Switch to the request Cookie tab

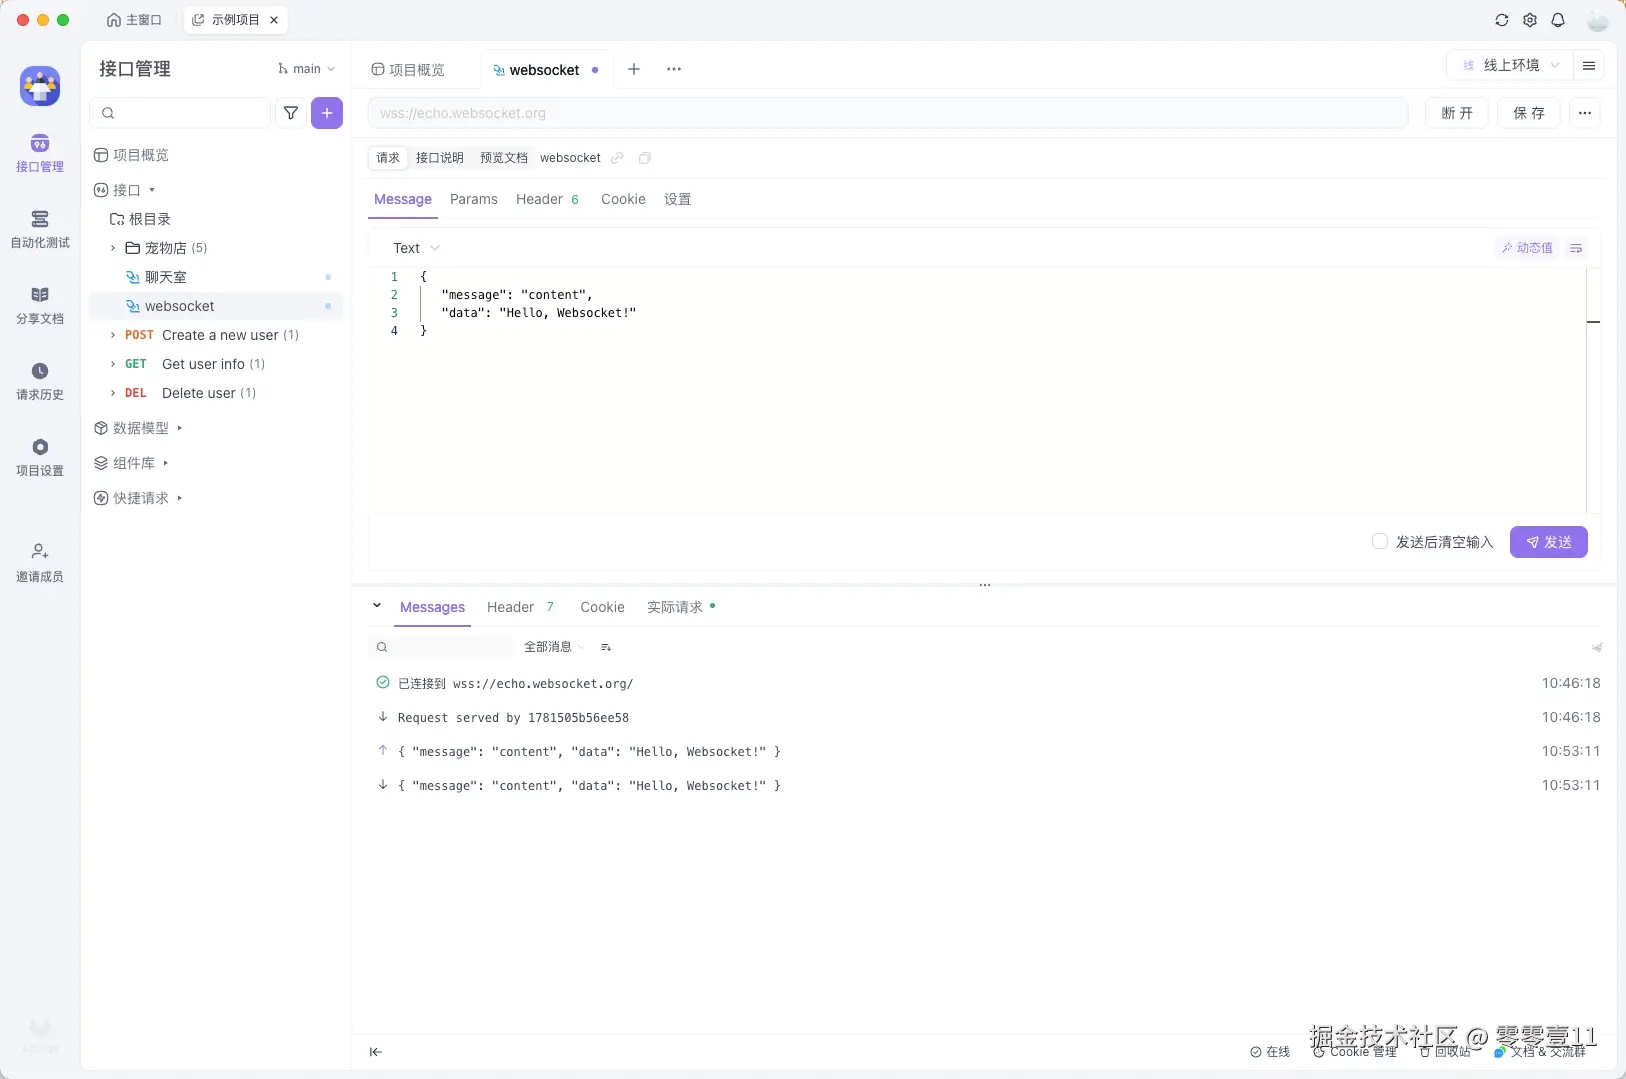623,199
